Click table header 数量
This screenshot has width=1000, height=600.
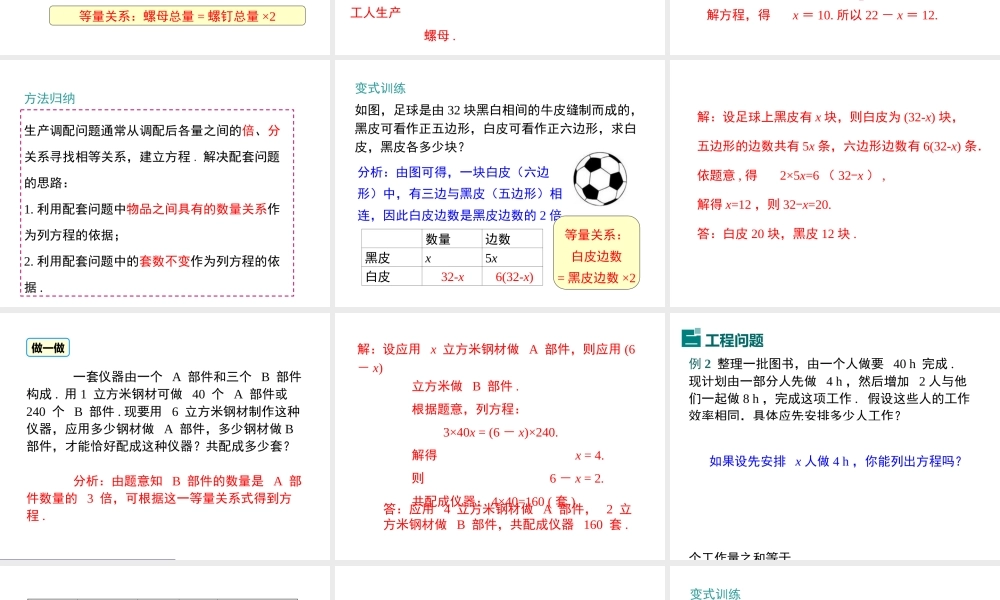(452, 239)
